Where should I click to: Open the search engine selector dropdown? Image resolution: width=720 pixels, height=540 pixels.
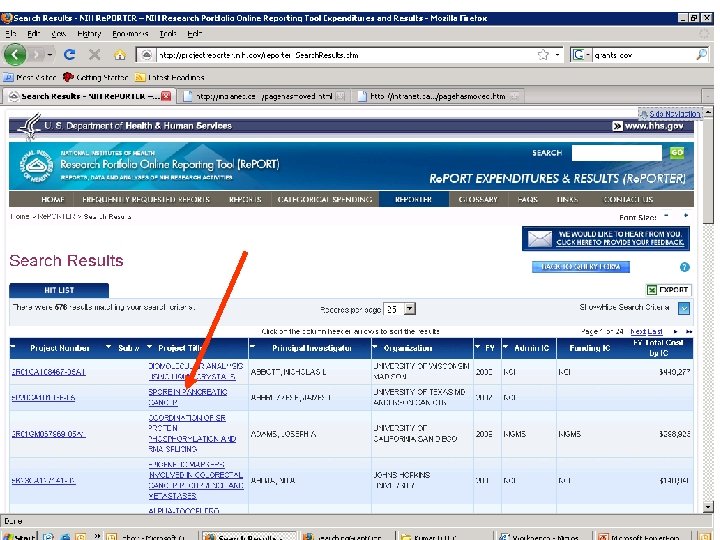click(x=580, y=55)
